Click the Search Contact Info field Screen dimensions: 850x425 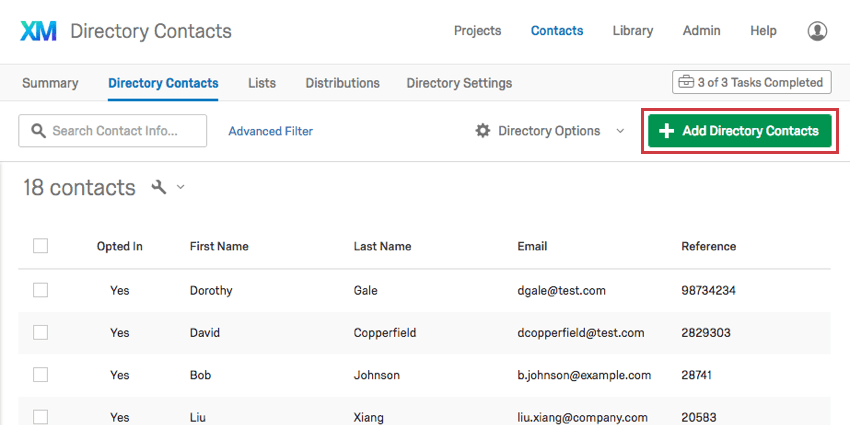[x=113, y=131]
